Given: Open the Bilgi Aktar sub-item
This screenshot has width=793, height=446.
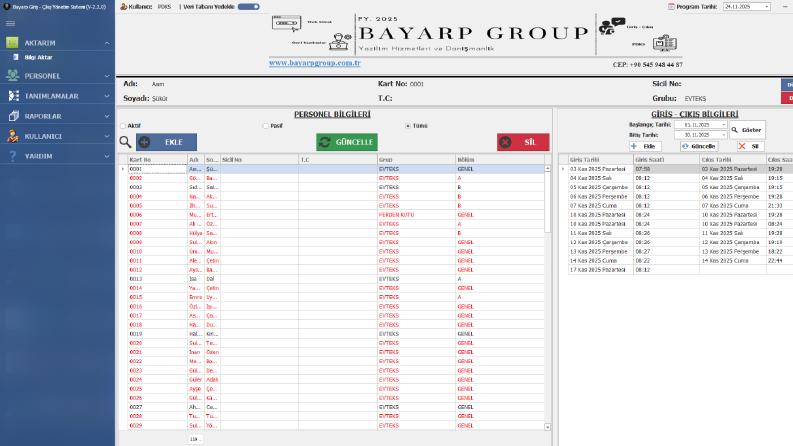Looking at the screenshot, I should (57, 57).
